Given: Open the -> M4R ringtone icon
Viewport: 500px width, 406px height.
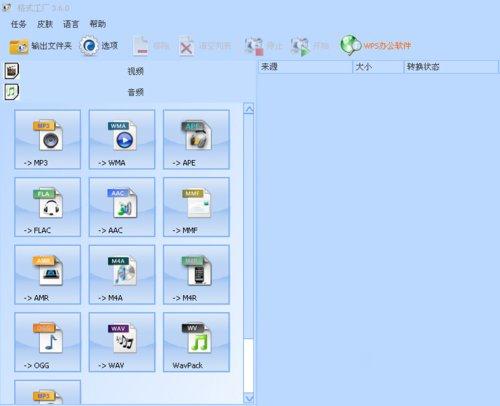Looking at the screenshot, I should pyautogui.click(x=196, y=275).
